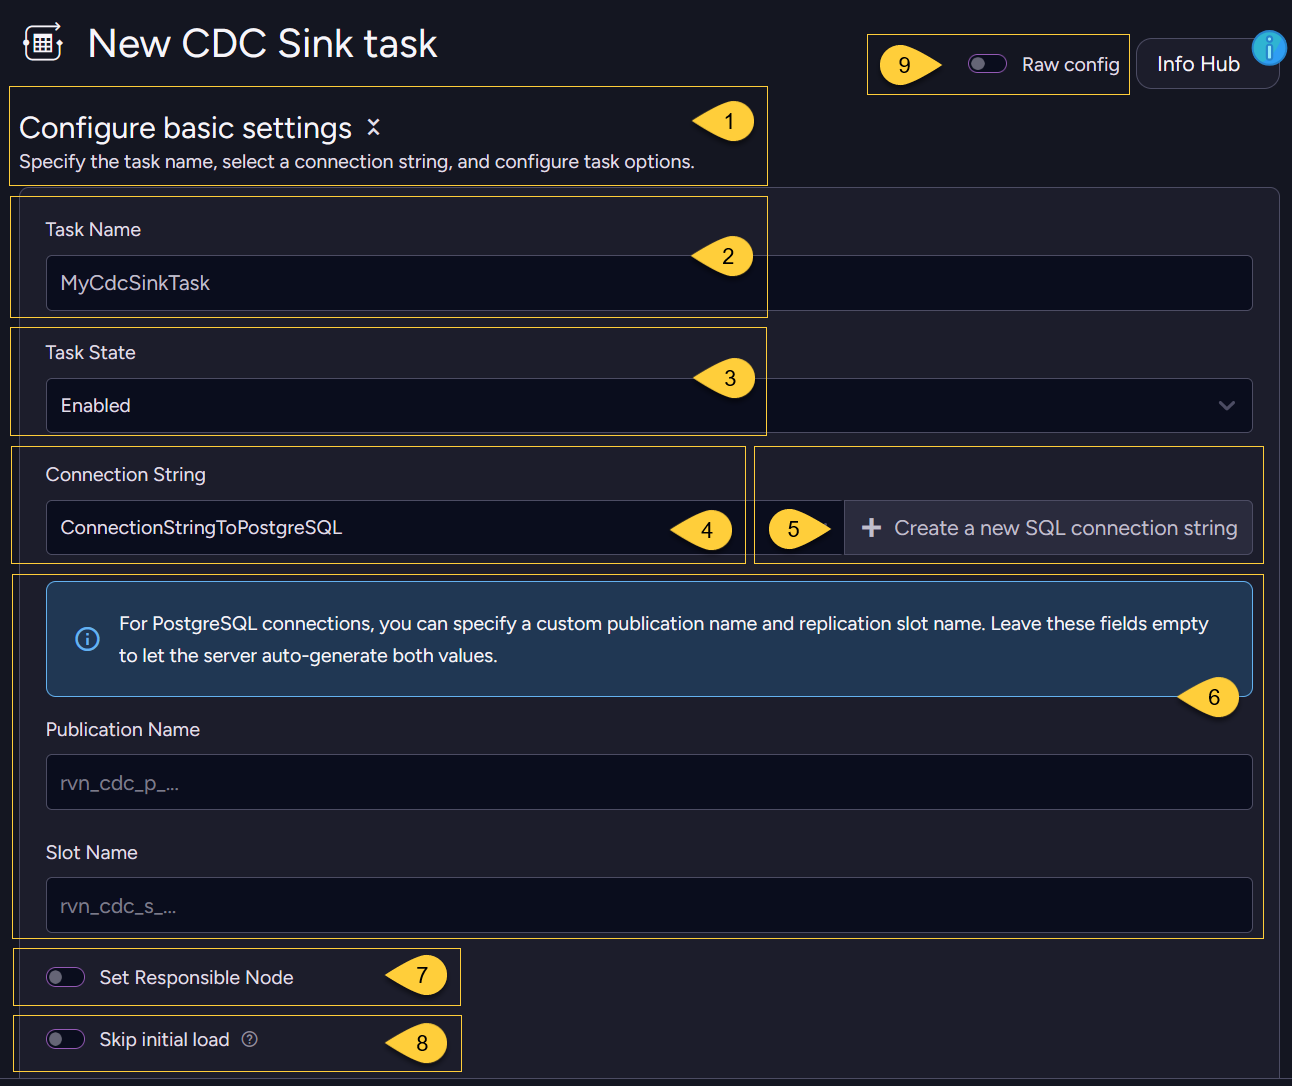This screenshot has height=1086, width=1292.
Task: Click the 'Set Responsible Node' label text
Action: (x=196, y=977)
